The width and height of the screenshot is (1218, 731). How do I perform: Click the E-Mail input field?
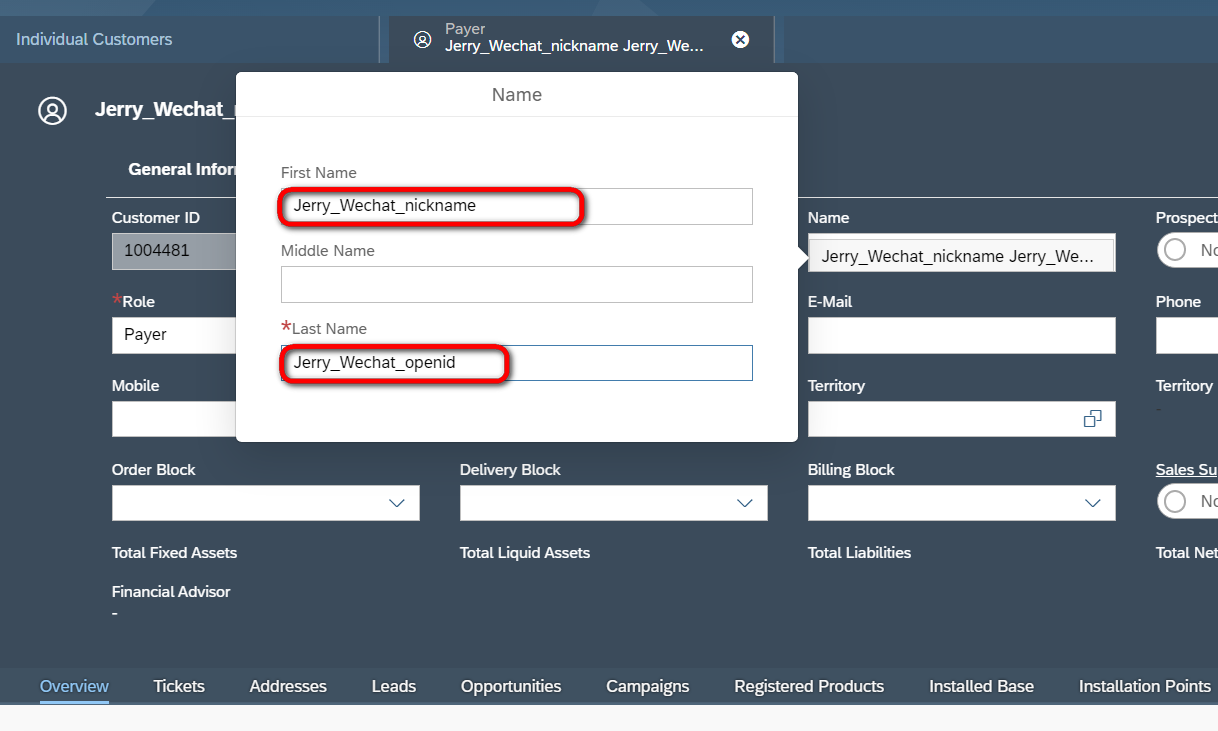(962, 335)
